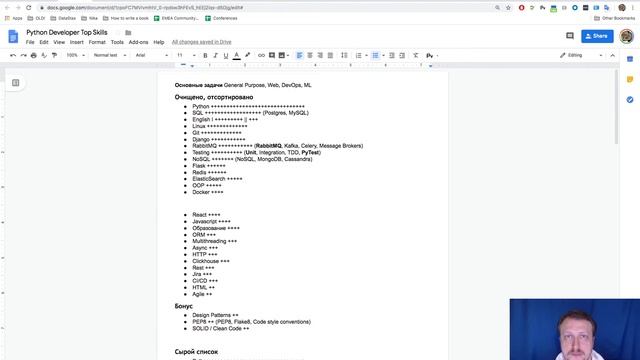This screenshot has height=360, width=640.
Task: Expand numbered list style arrow
Action: coord(366,56)
